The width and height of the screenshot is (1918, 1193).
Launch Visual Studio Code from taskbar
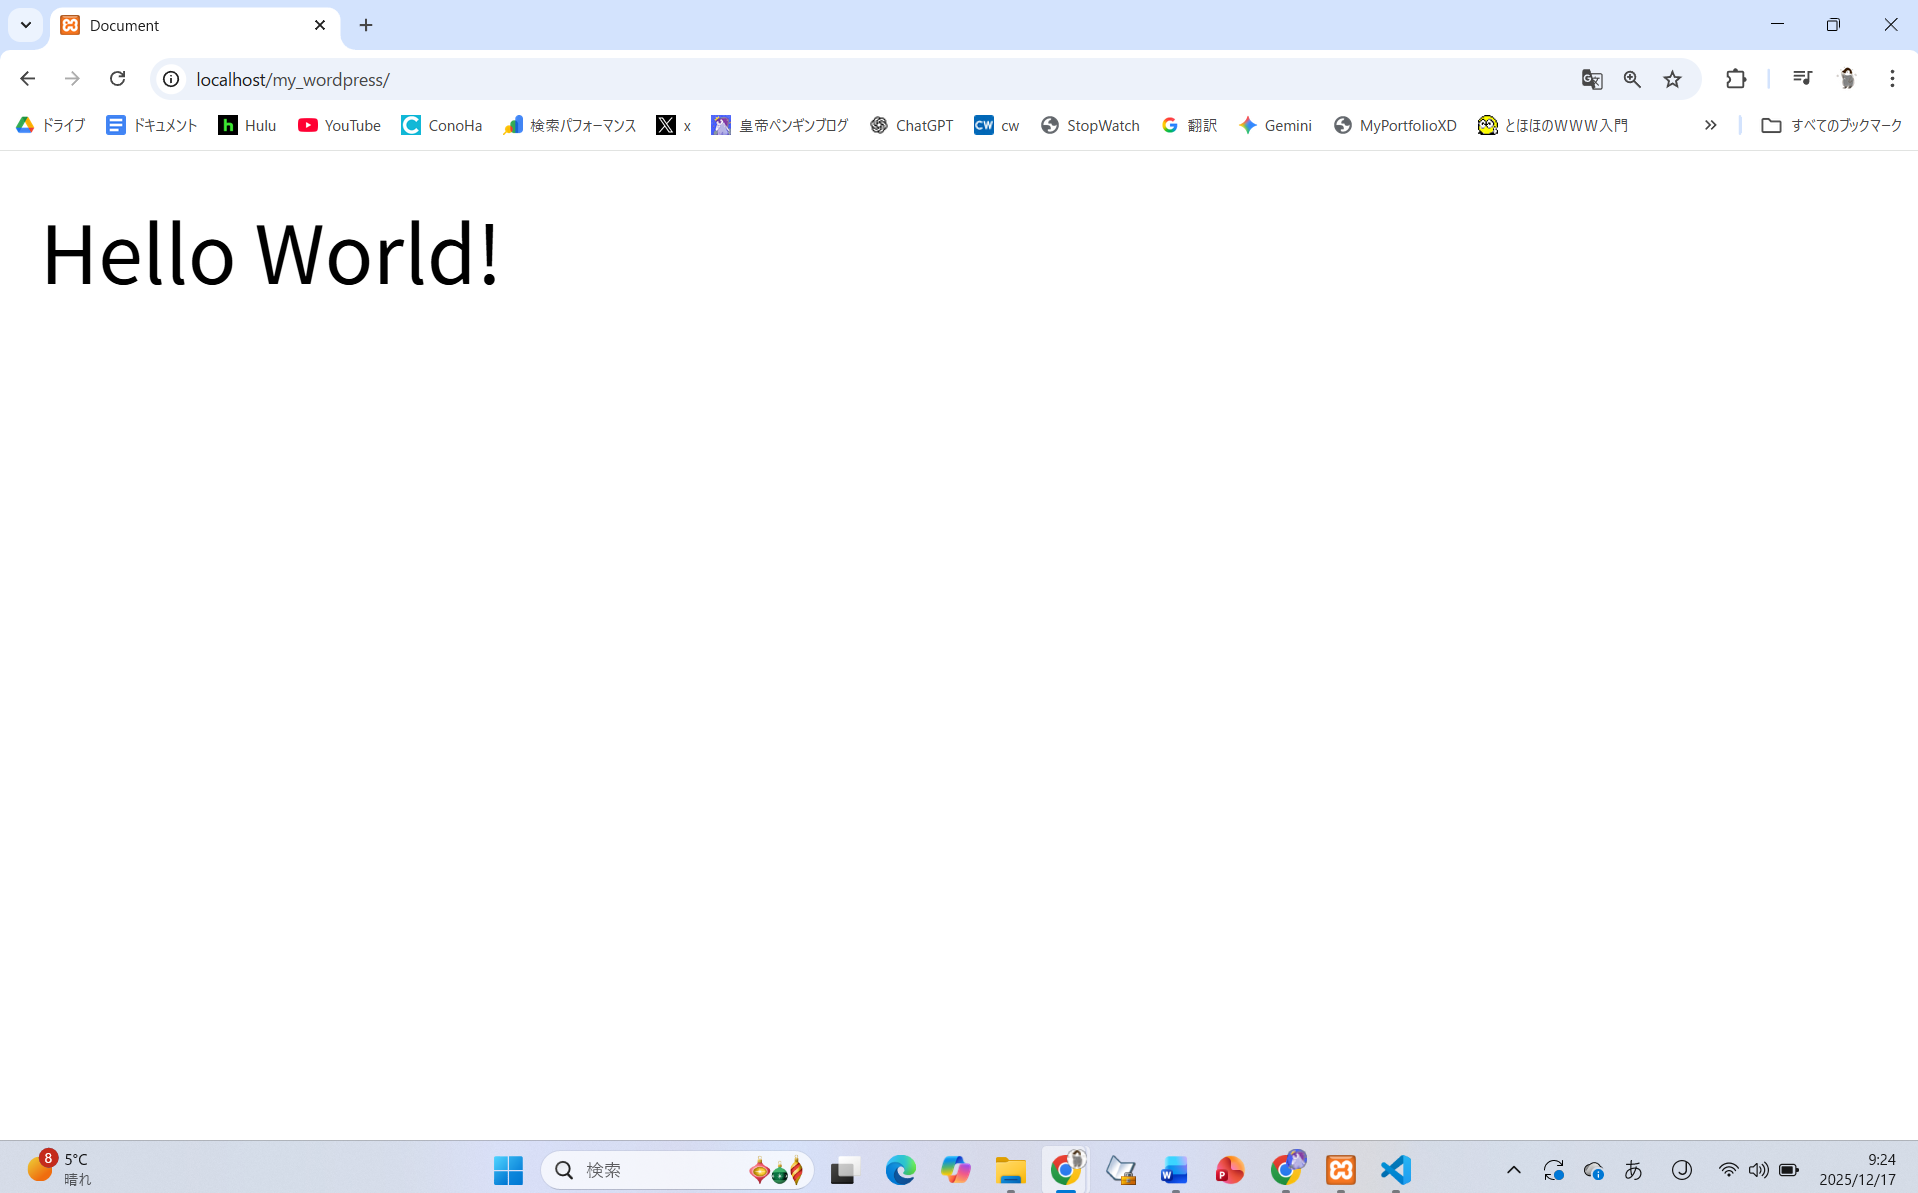[x=1395, y=1170]
